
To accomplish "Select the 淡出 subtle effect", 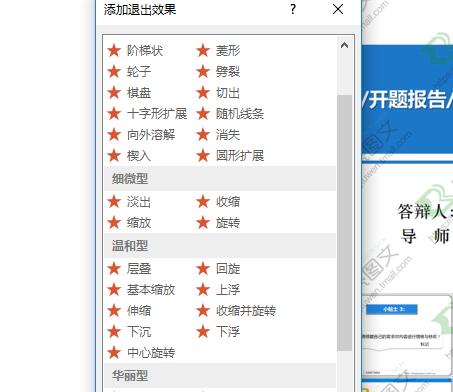I will coord(129,202).
